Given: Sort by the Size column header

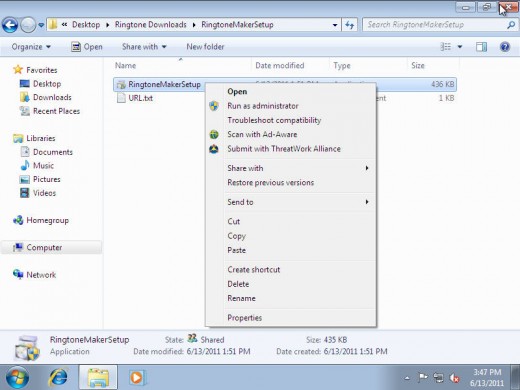Looking at the screenshot, I should point(433,65).
